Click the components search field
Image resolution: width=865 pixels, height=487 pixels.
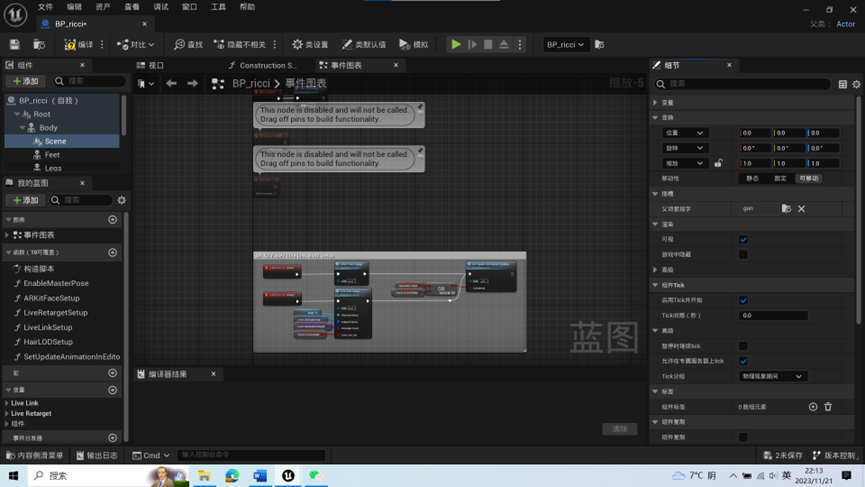[x=89, y=81]
